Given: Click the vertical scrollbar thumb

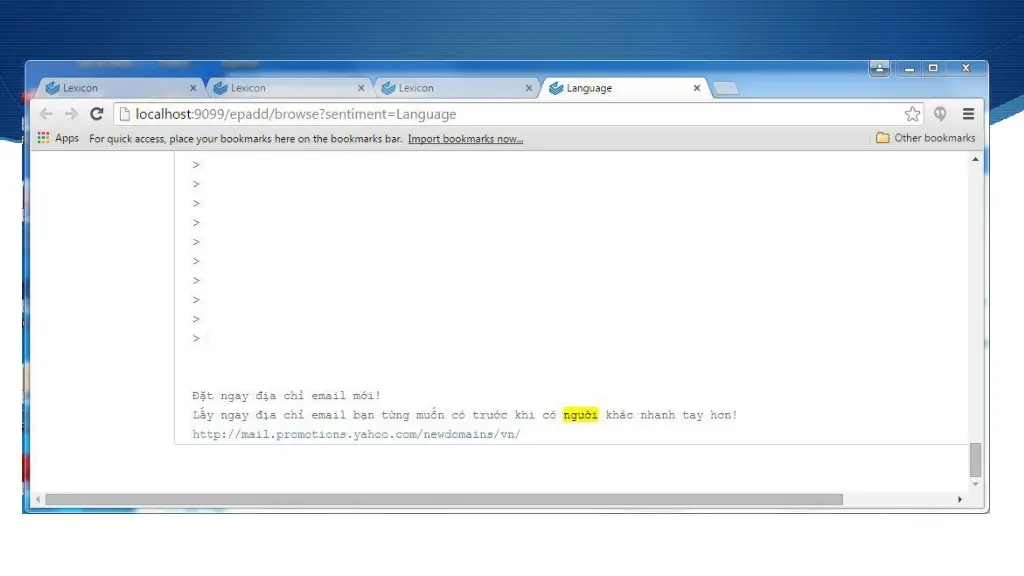Looking at the screenshot, I should click(x=975, y=460).
